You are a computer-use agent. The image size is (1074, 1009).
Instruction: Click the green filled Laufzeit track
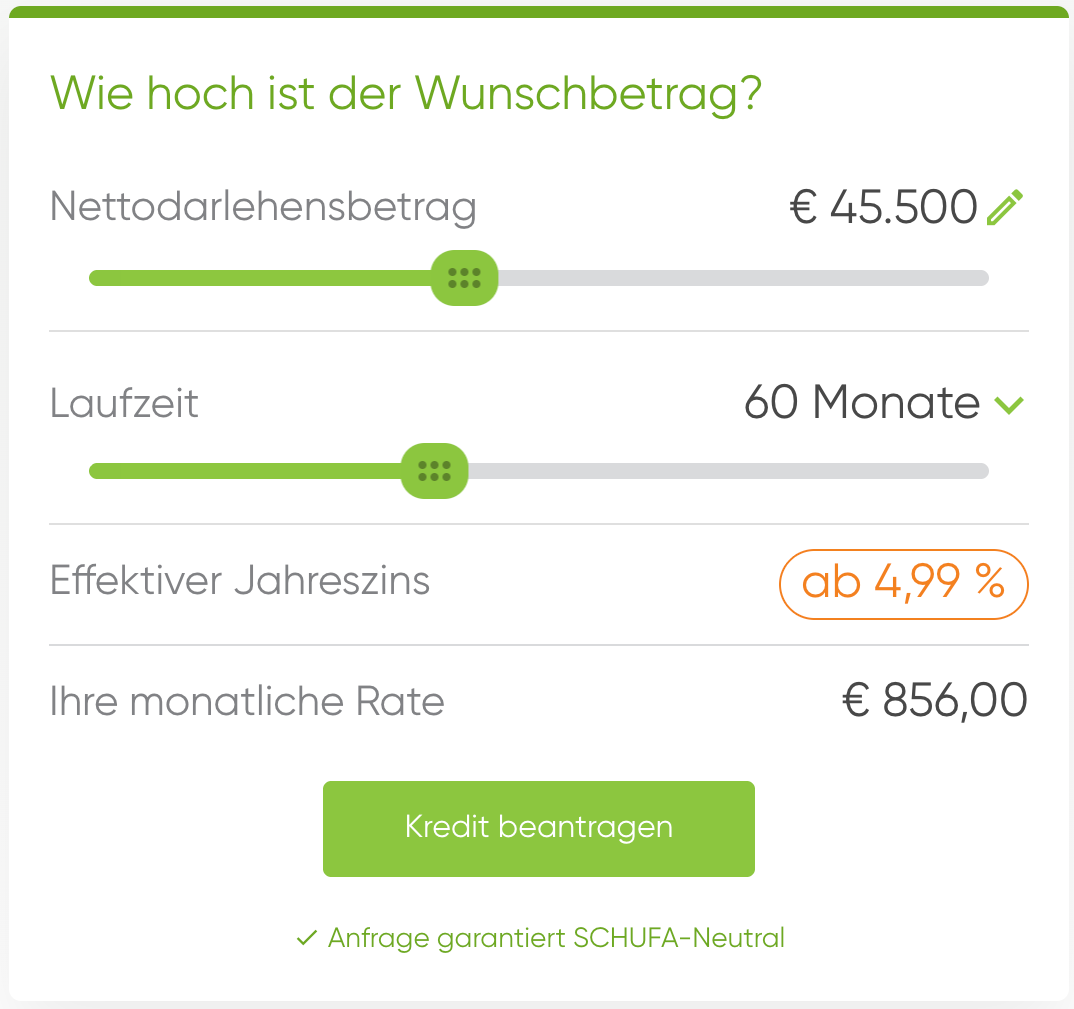245,471
